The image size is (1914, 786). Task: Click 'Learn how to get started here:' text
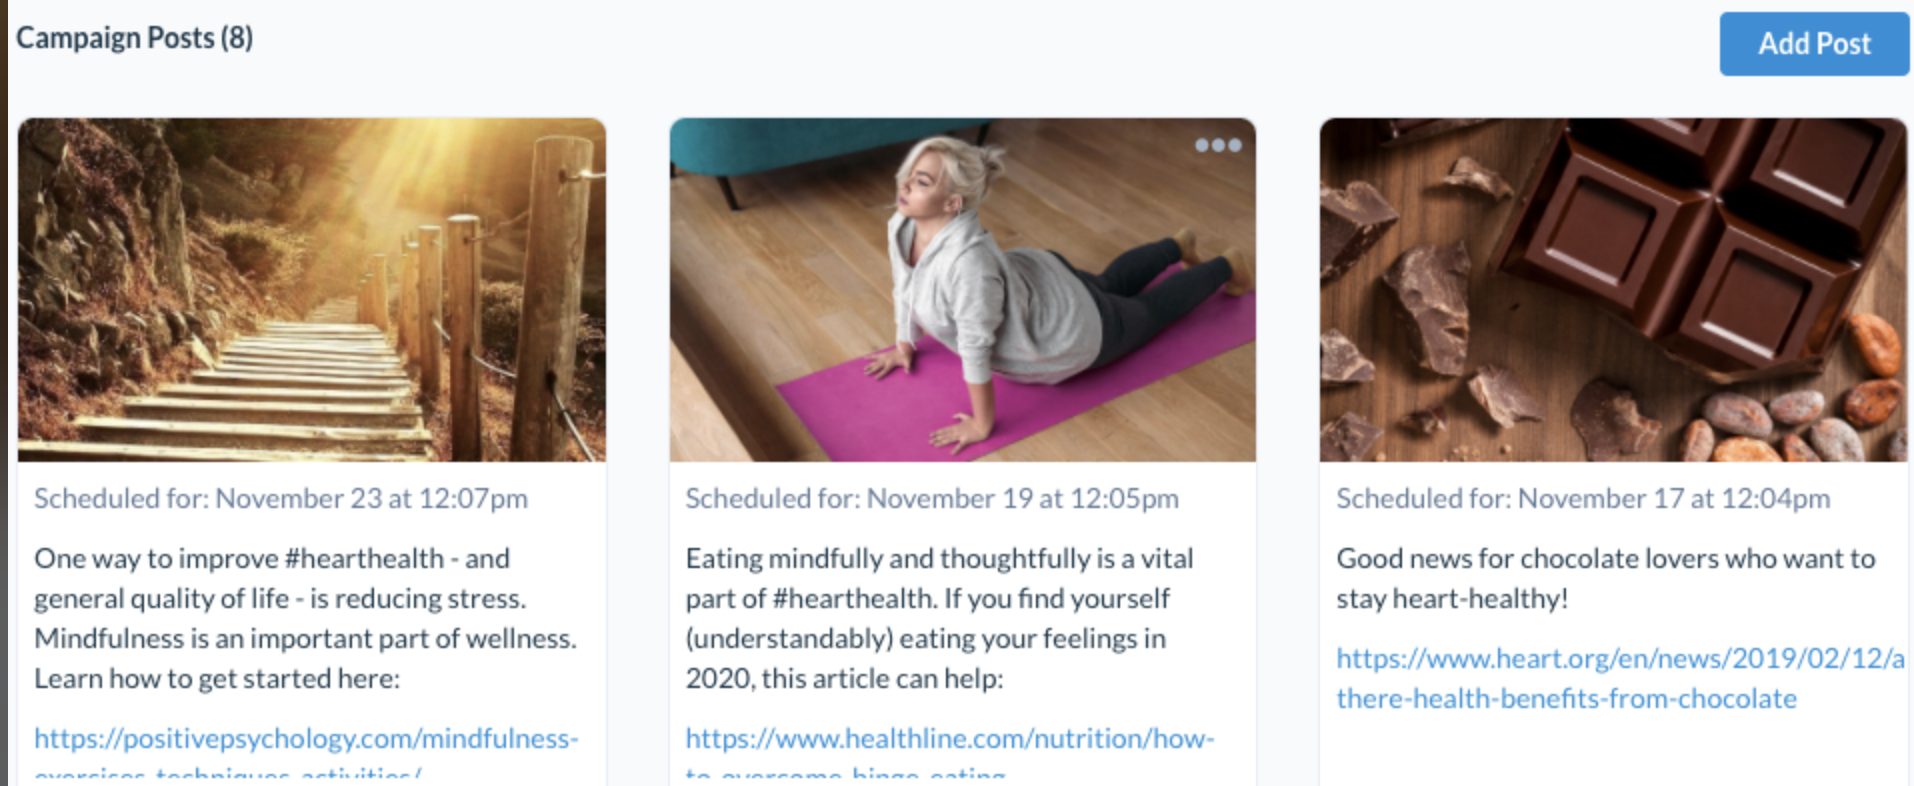pyautogui.click(x=217, y=679)
